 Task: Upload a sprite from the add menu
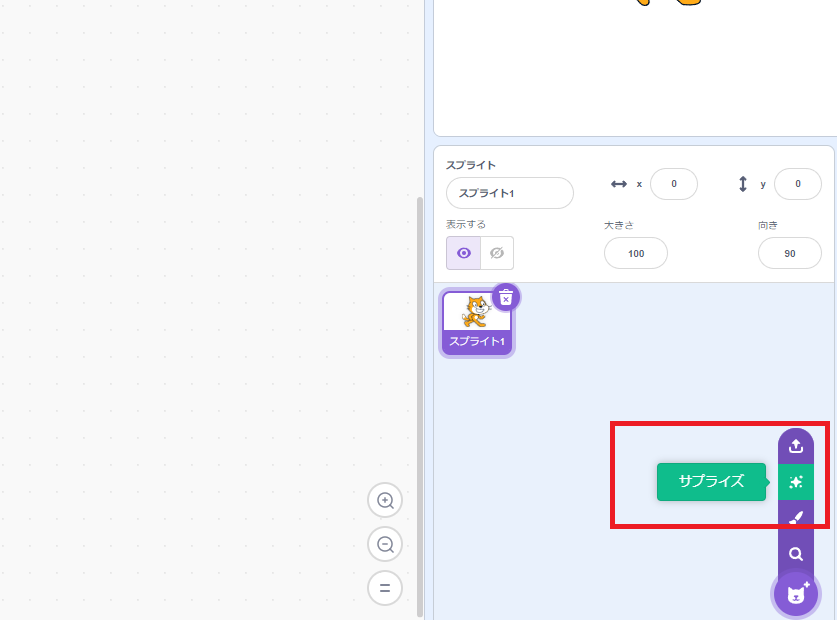796,446
